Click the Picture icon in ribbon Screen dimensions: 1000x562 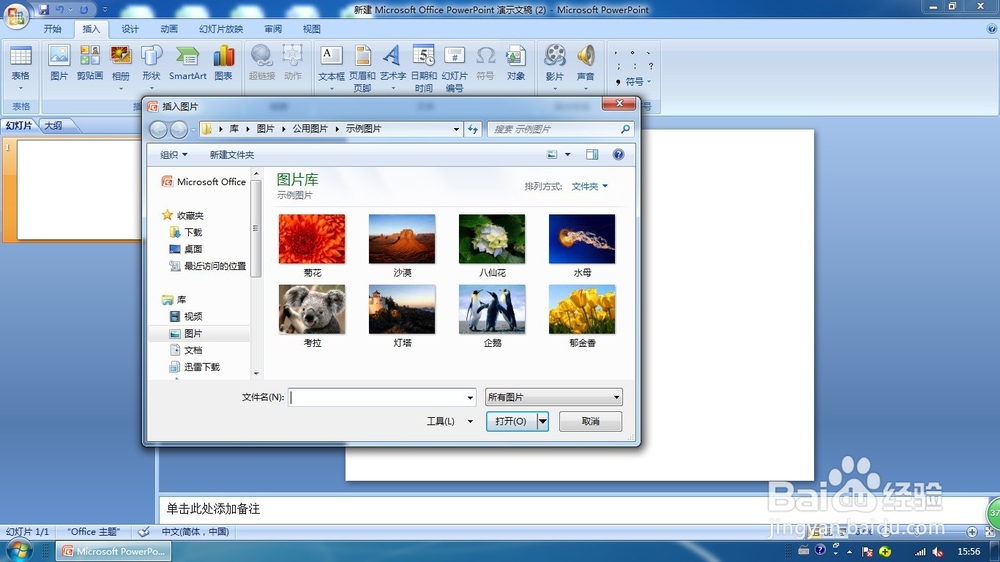(59, 63)
